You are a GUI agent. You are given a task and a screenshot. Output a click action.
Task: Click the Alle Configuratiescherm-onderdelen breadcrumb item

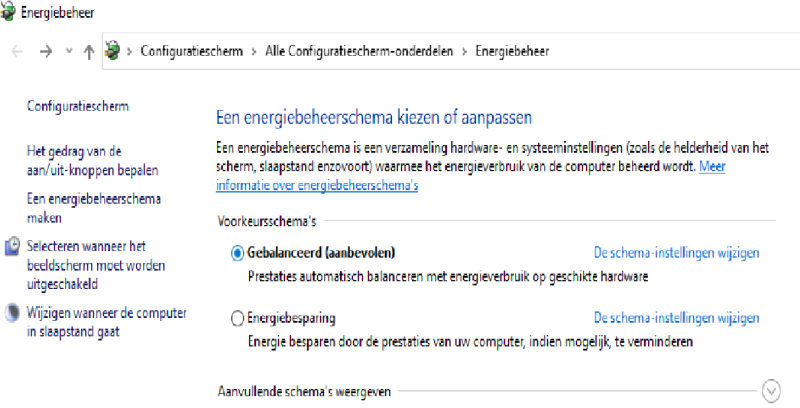coord(359,51)
